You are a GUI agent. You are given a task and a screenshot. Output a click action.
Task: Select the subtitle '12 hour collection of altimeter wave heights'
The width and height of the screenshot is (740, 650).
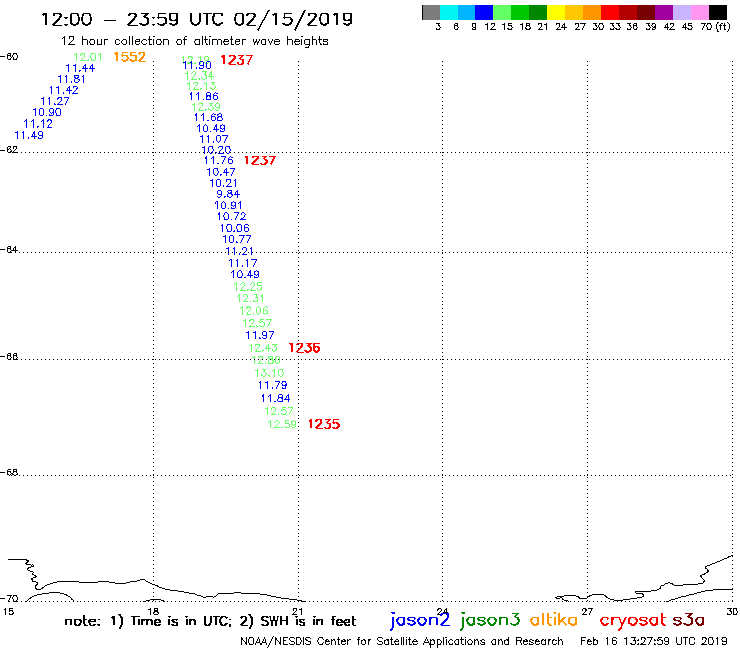[x=194, y=41]
